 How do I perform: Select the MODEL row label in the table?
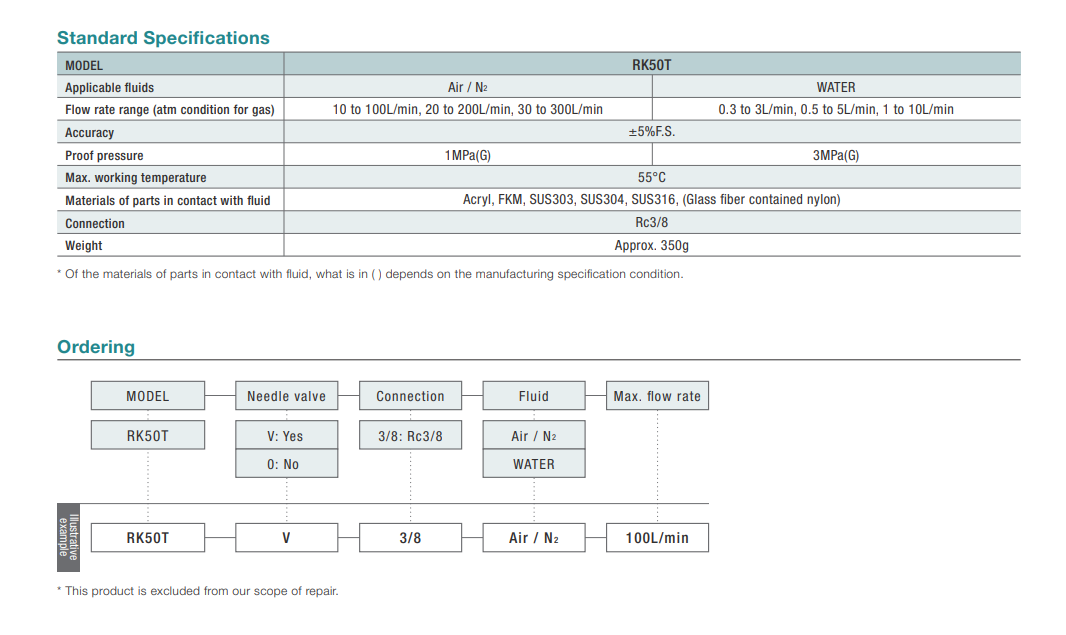point(84,65)
